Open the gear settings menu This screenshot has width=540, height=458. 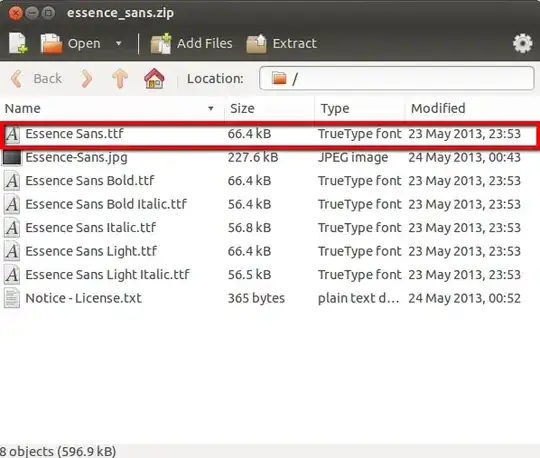522,43
